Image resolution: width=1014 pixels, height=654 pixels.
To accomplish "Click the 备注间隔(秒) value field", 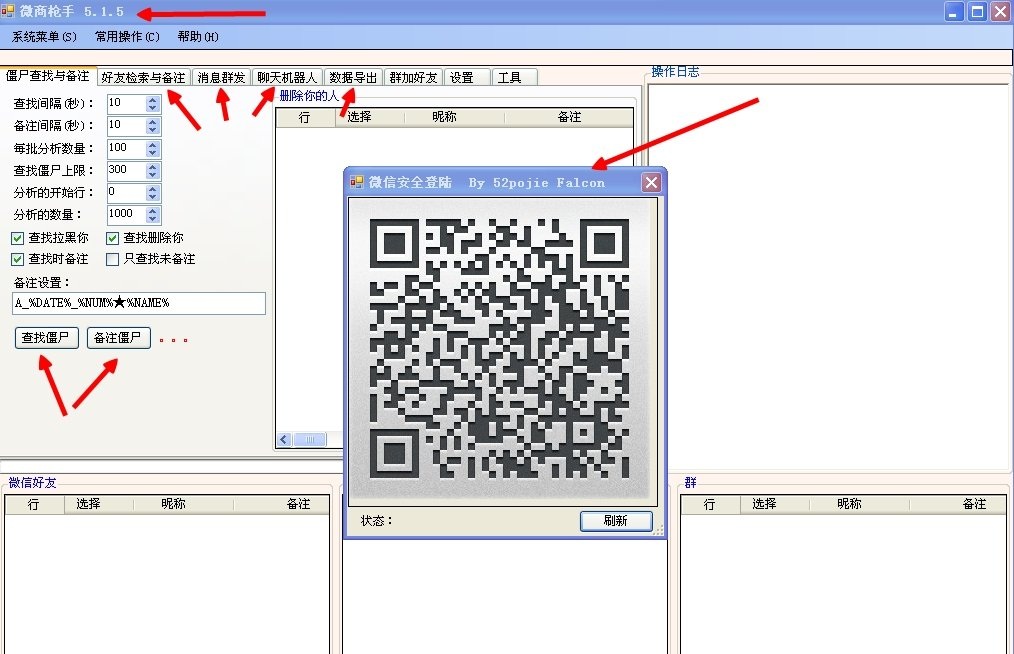I will 127,125.
